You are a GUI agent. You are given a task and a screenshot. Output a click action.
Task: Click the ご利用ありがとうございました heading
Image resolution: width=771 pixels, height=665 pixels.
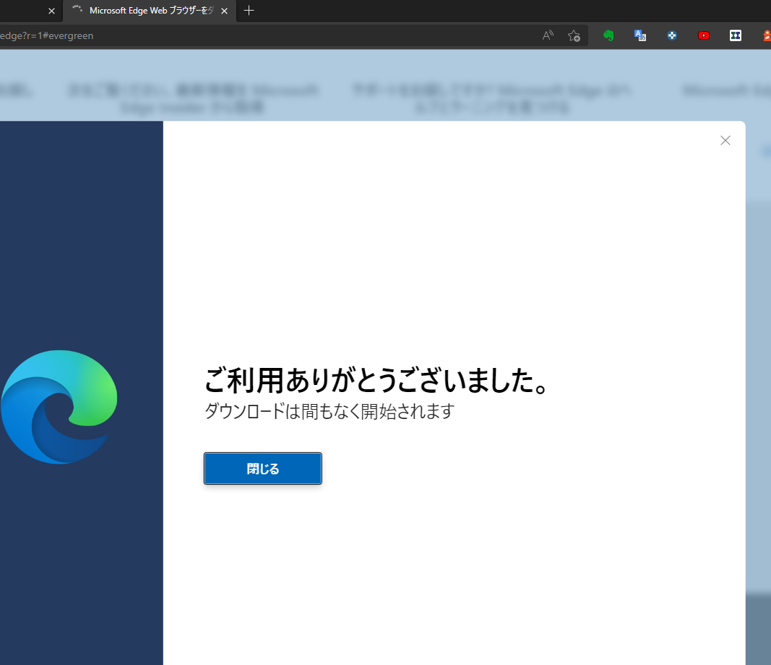pos(377,380)
